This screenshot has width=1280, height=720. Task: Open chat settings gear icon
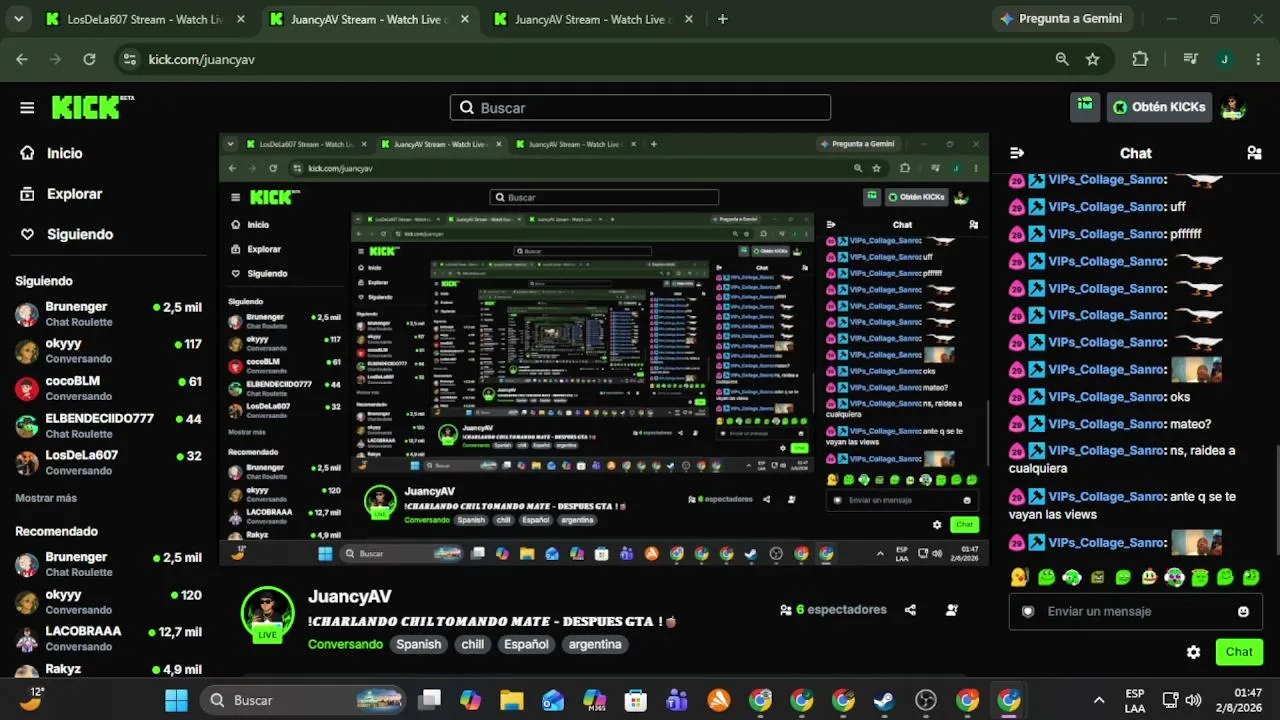1193,652
